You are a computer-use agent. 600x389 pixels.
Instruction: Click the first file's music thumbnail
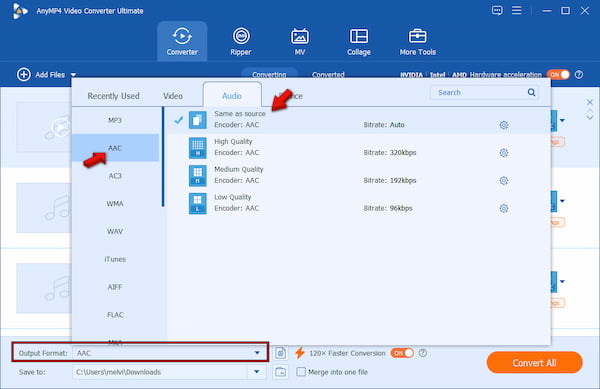point(44,127)
